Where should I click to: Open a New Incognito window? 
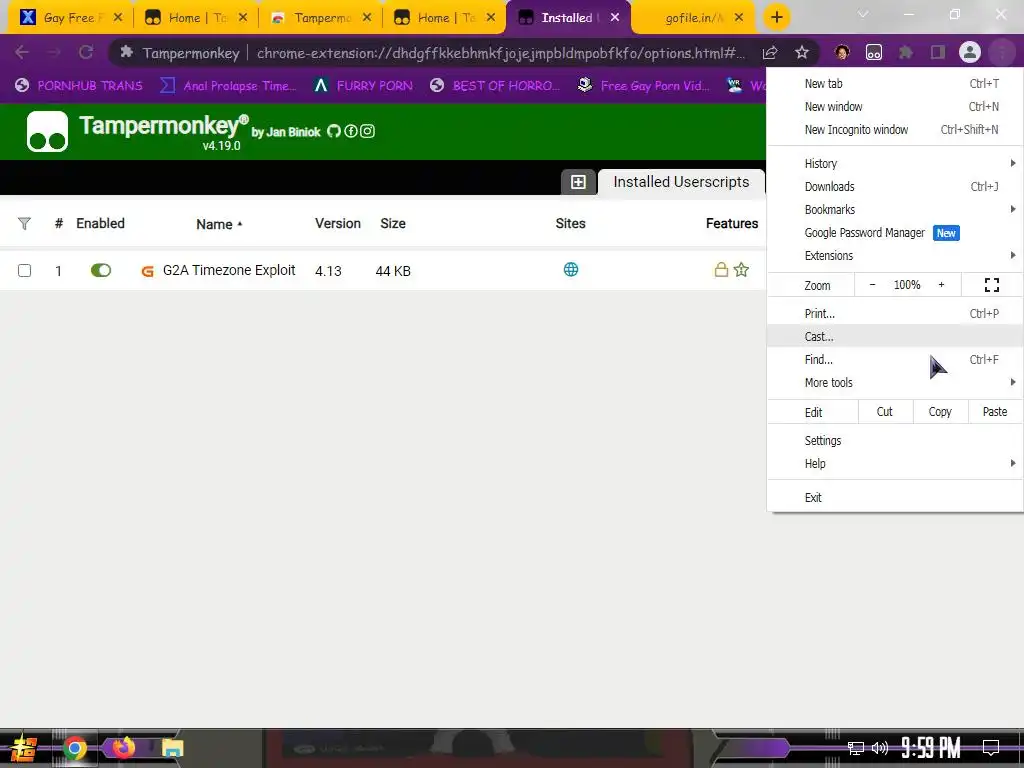pyautogui.click(x=895, y=129)
